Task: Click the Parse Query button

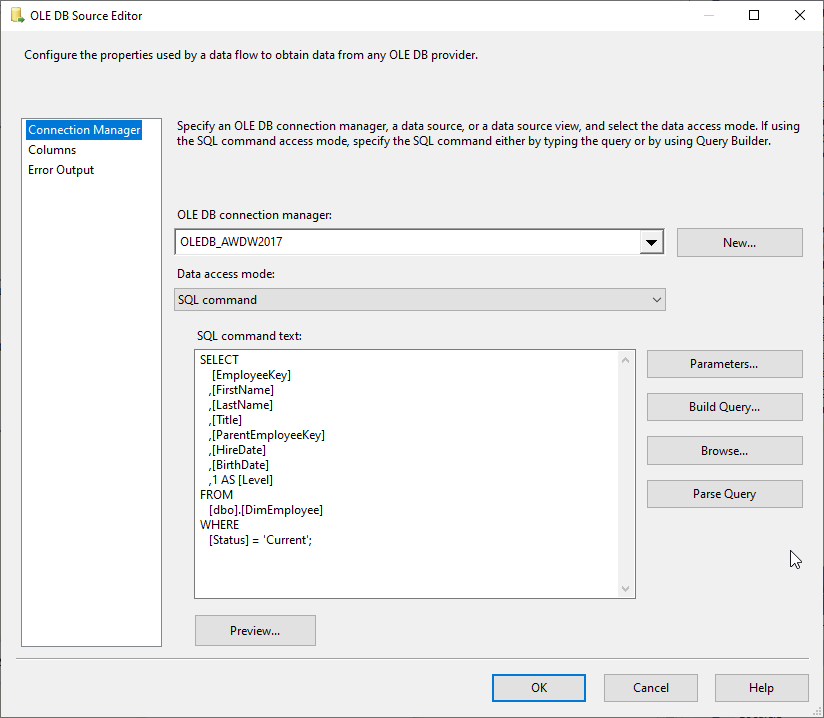Action: pyautogui.click(x=724, y=494)
